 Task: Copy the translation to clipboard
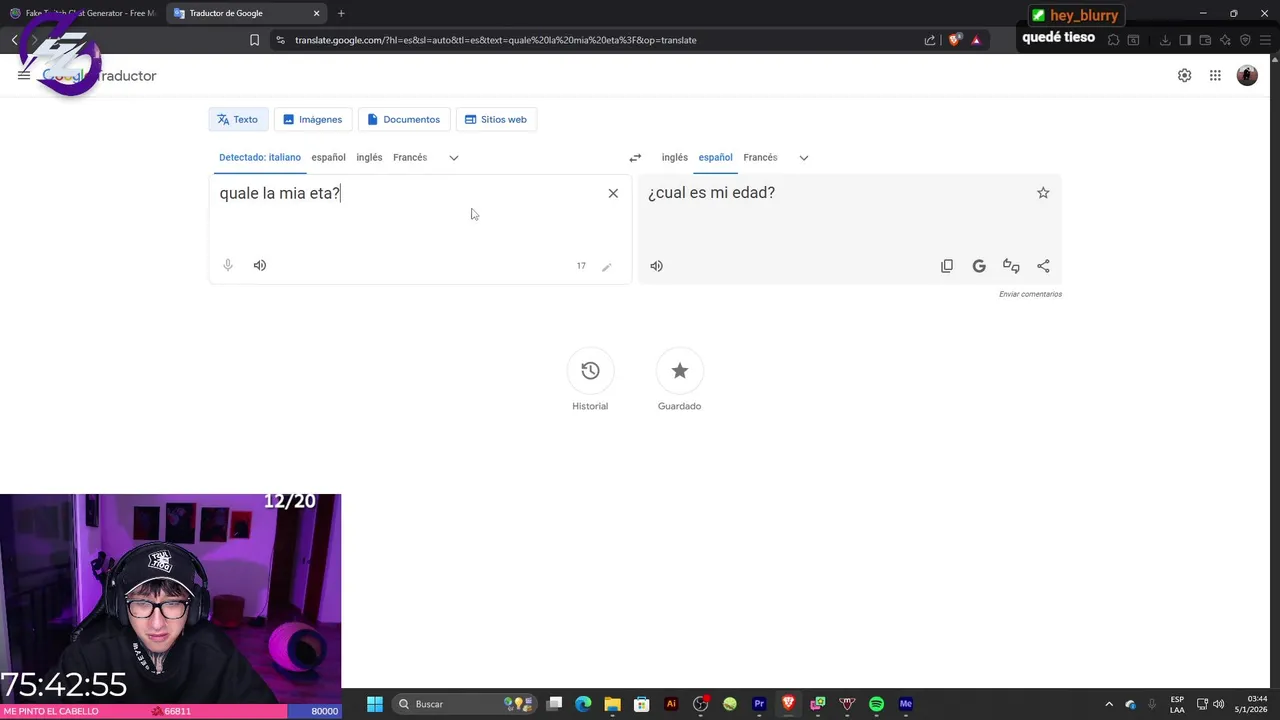tap(947, 266)
